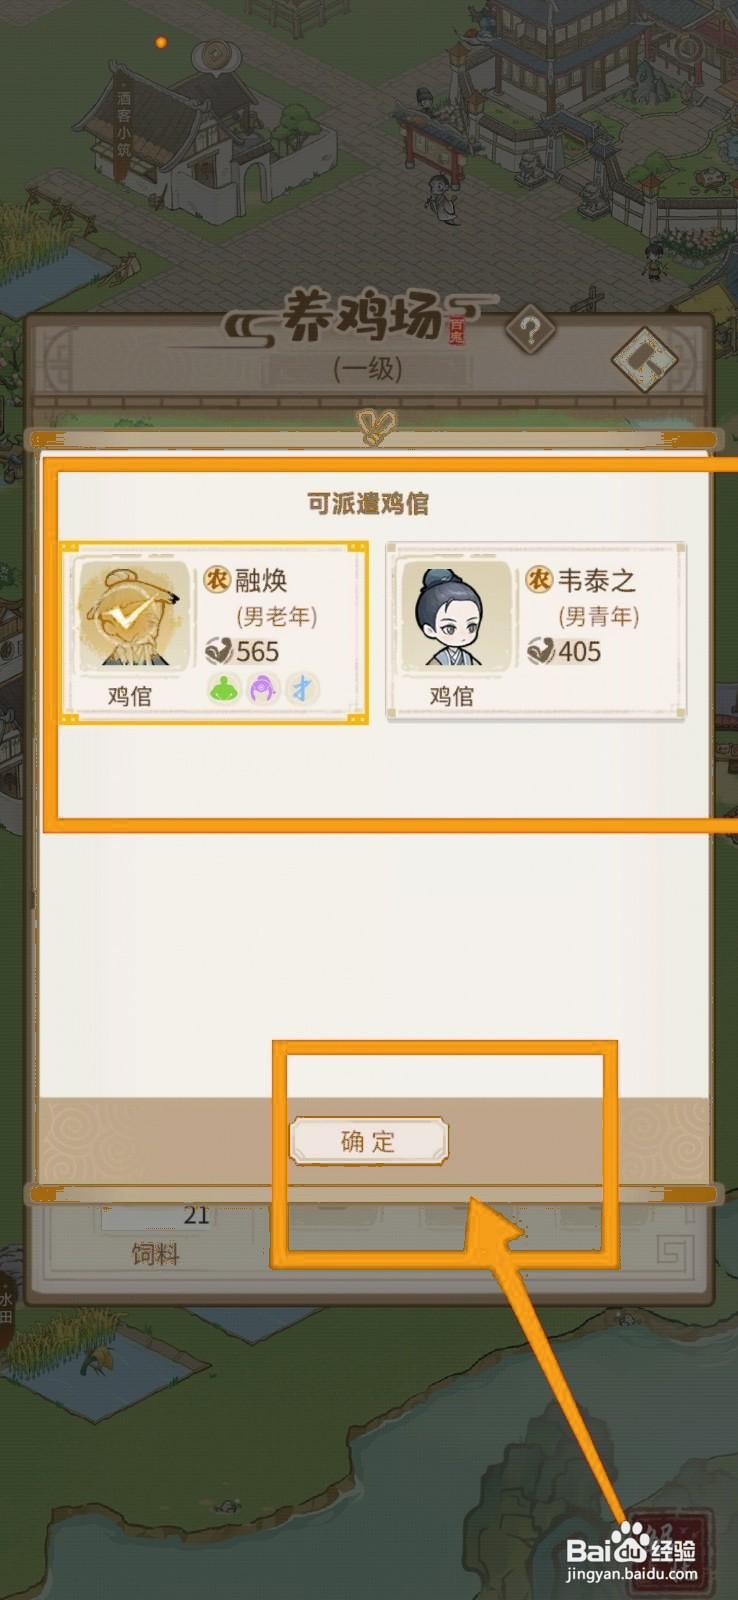Screen dimensions: 738x1600
Task: Tap the villager walking on the road
Action: click(x=438, y=197)
